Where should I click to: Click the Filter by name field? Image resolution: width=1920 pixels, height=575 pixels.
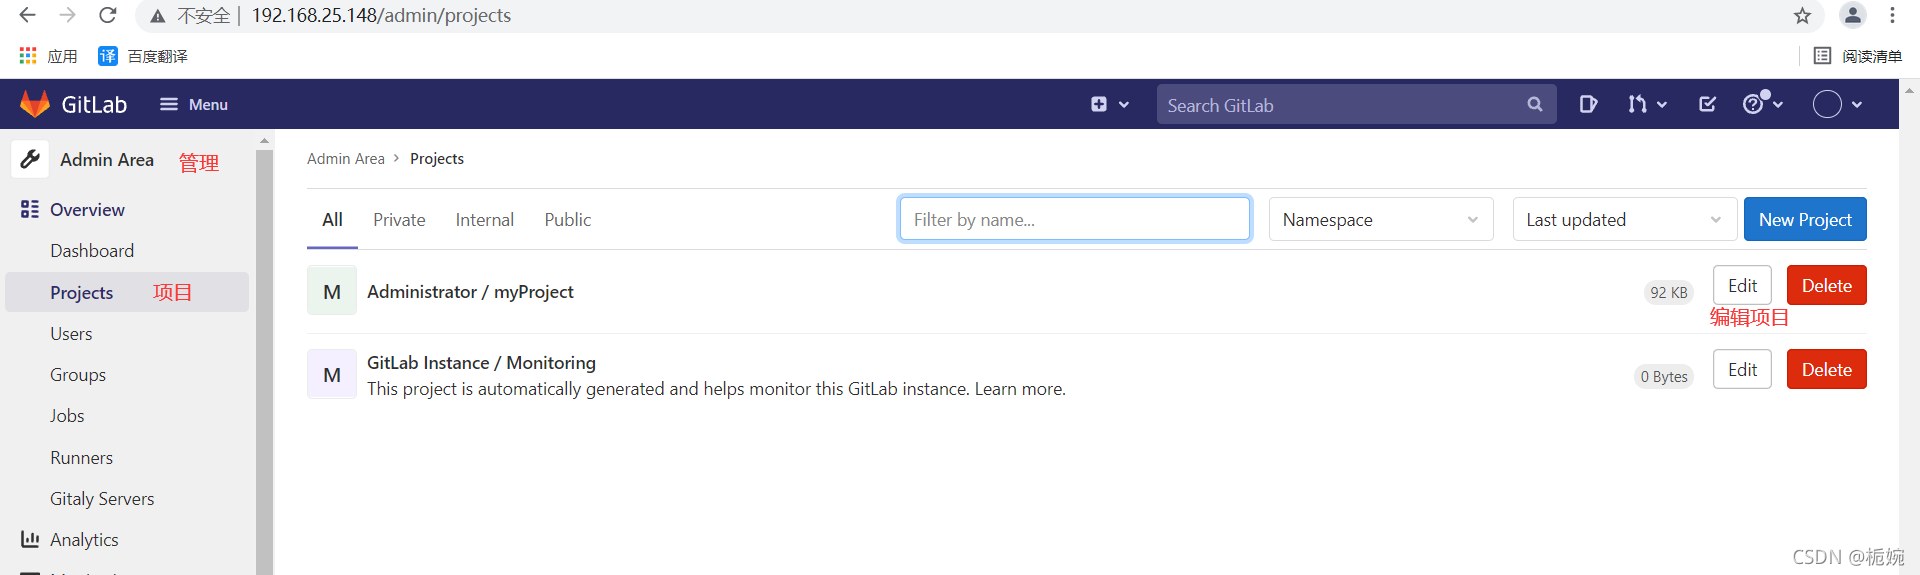tap(1075, 219)
